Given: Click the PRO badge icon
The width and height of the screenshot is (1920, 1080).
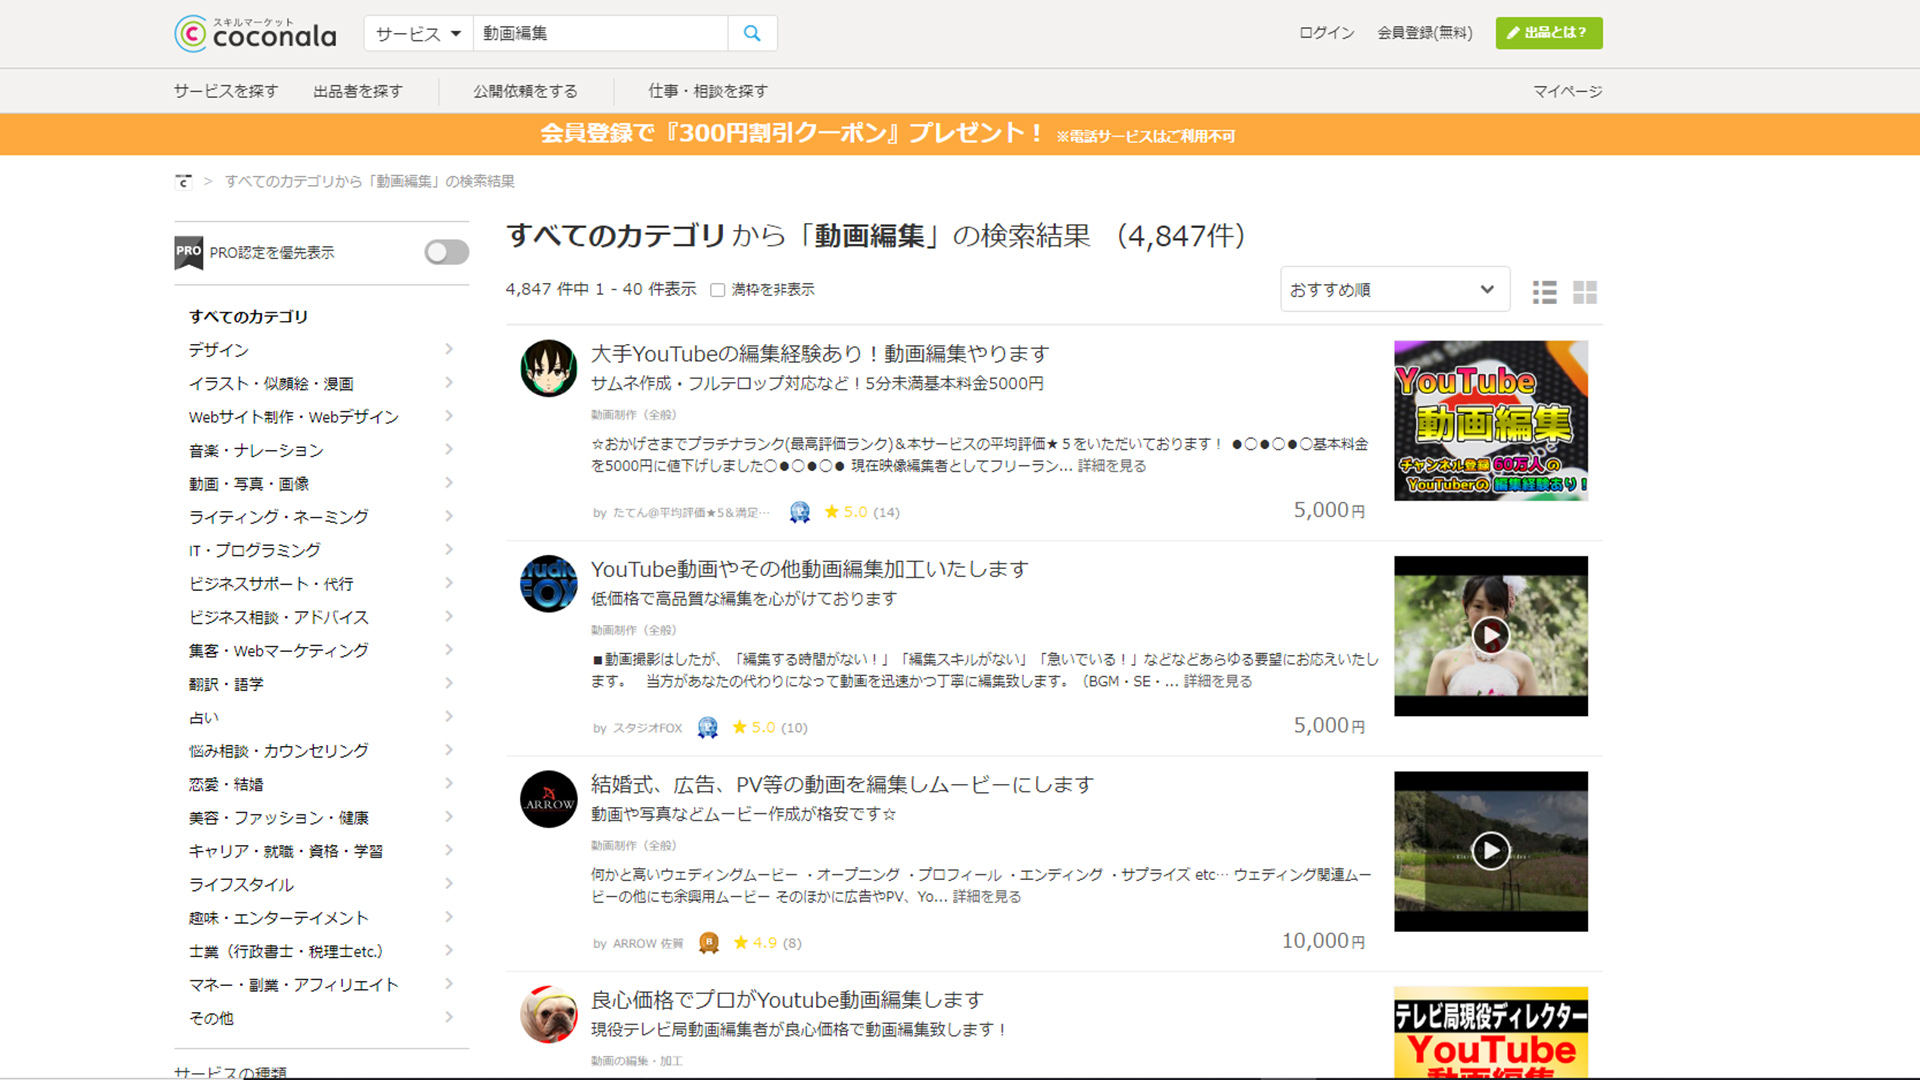Looking at the screenshot, I should click(189, 253).
